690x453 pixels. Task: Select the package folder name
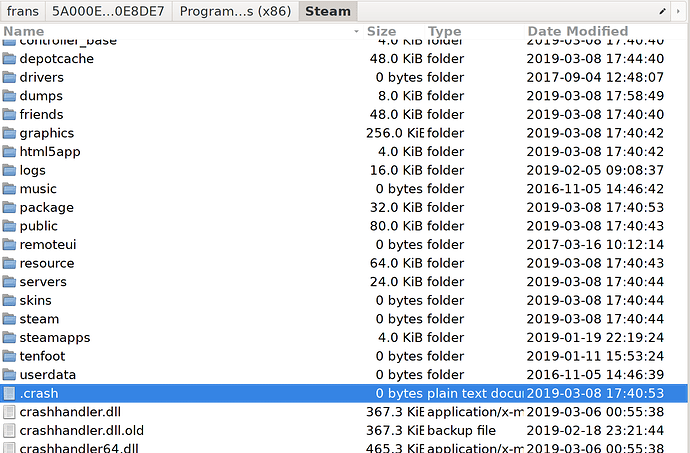tap(47, 207)
